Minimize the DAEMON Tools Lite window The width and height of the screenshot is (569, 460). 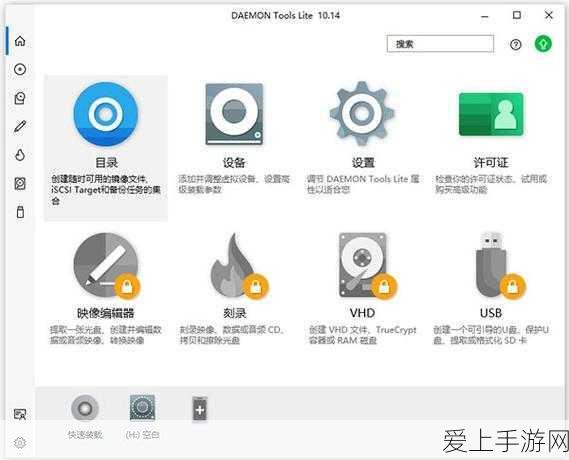point(485,16)
